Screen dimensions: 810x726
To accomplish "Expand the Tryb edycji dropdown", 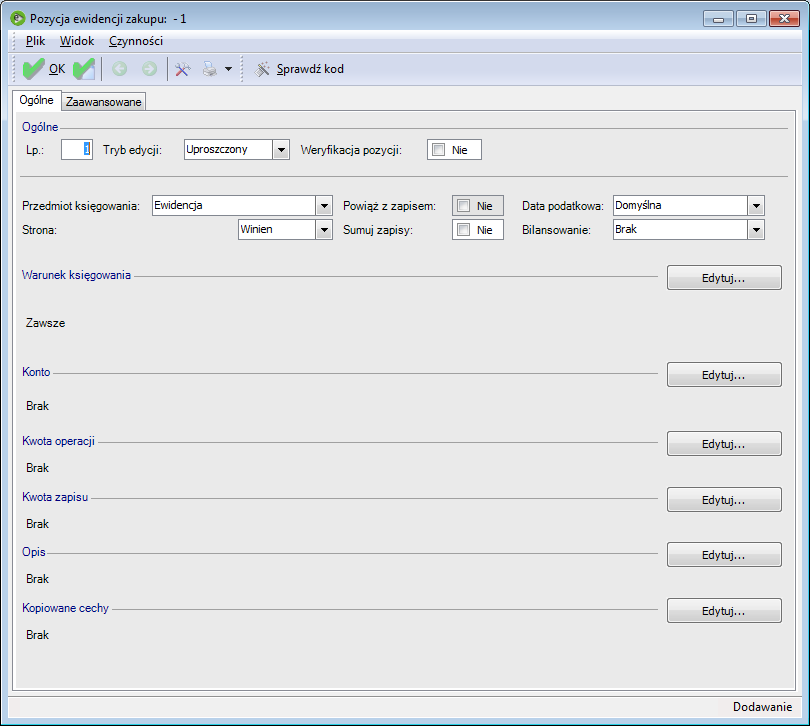I will point(281,150).
